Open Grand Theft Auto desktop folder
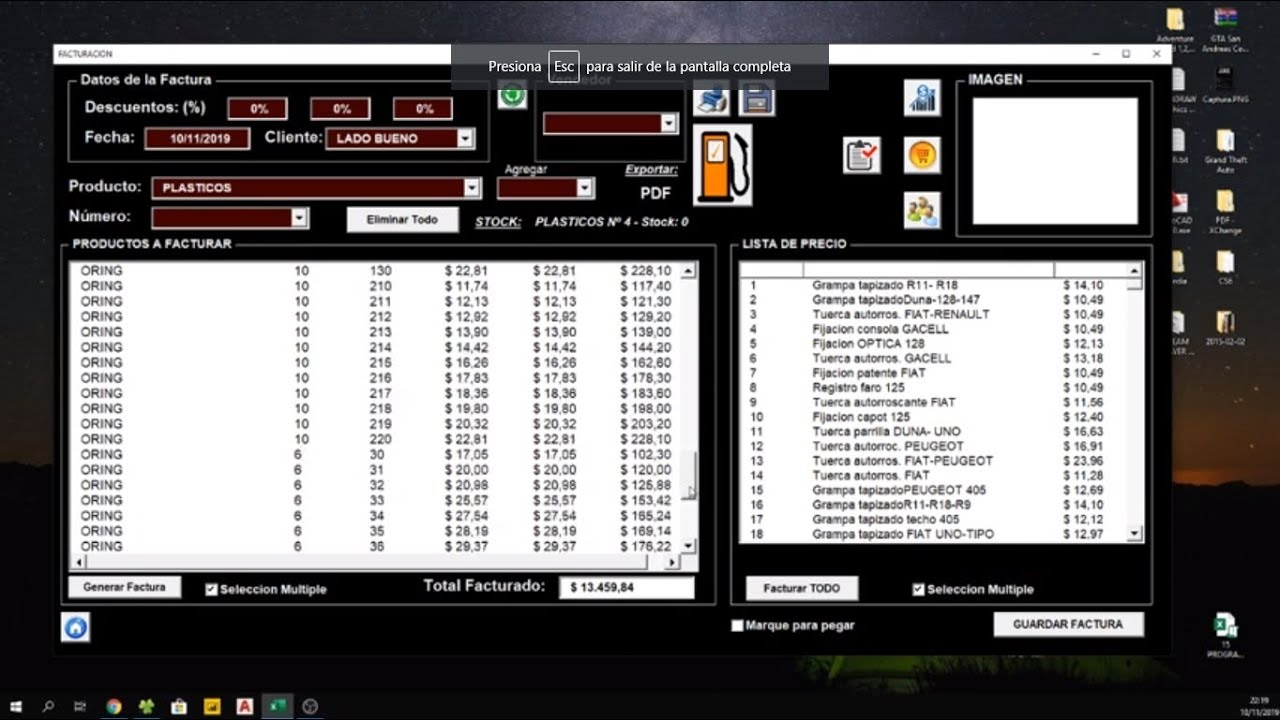The image size is (1280, 720). [1225, 150]
